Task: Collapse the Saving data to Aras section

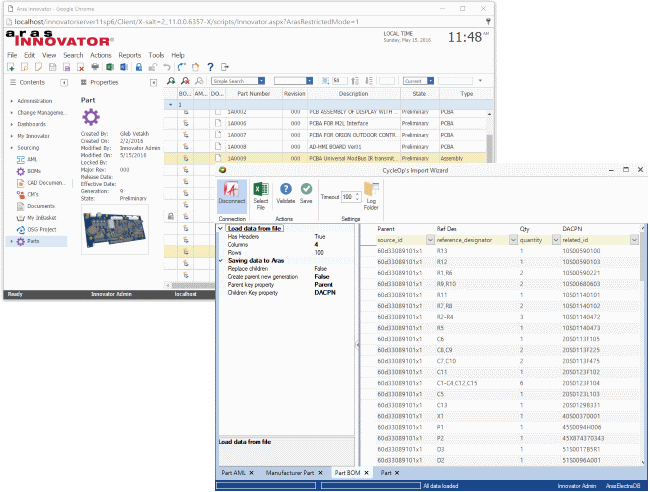Action: coord(221,261)
